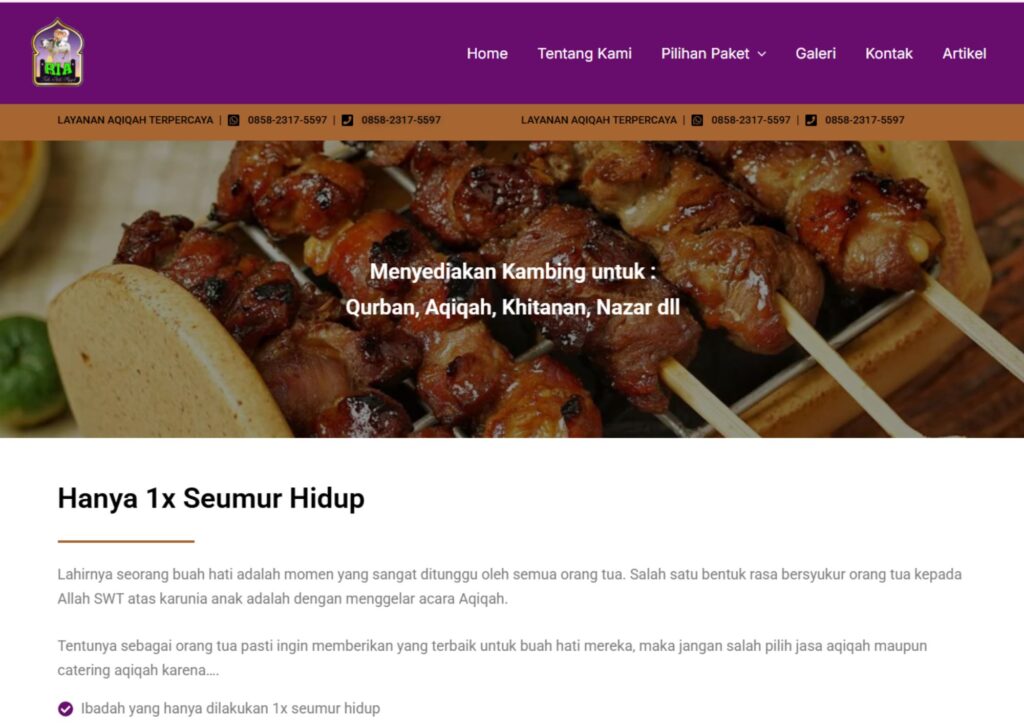Expand the Pilihan Paket chevron arrow
This screenshot has width=1024, height=724.
point(761,54)
